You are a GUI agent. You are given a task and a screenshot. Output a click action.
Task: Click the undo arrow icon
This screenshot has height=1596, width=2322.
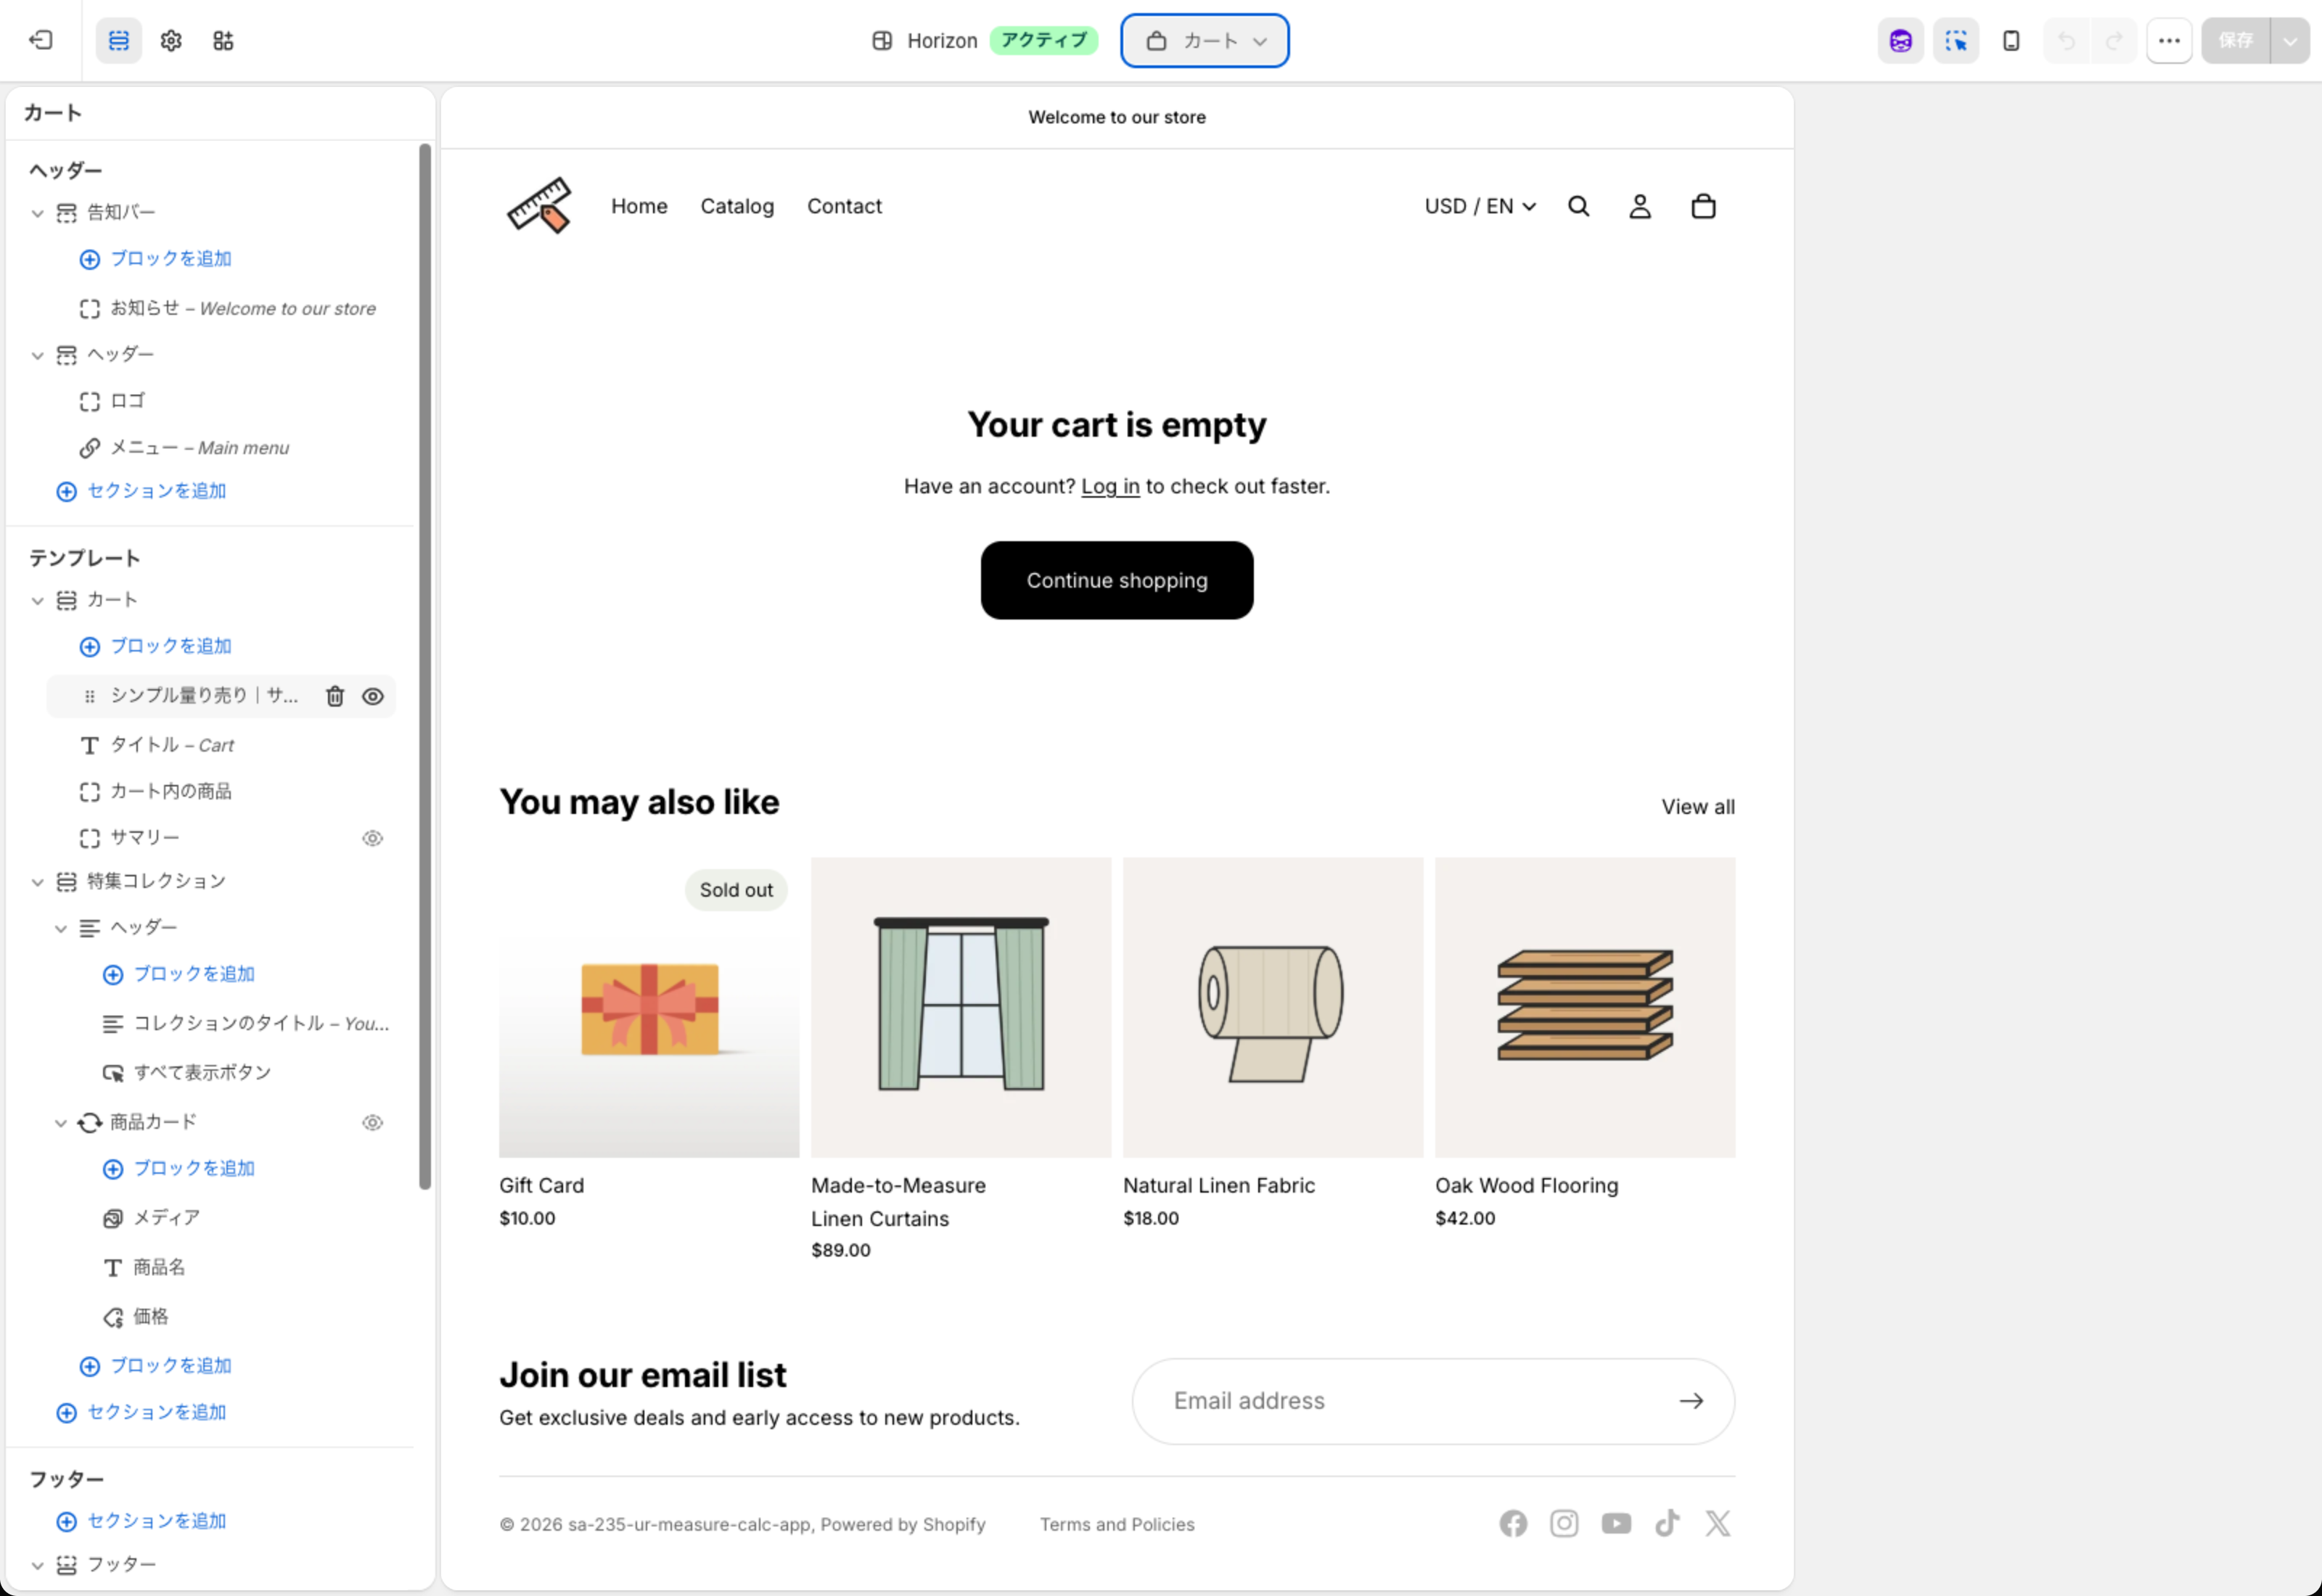coord(2067,41)
